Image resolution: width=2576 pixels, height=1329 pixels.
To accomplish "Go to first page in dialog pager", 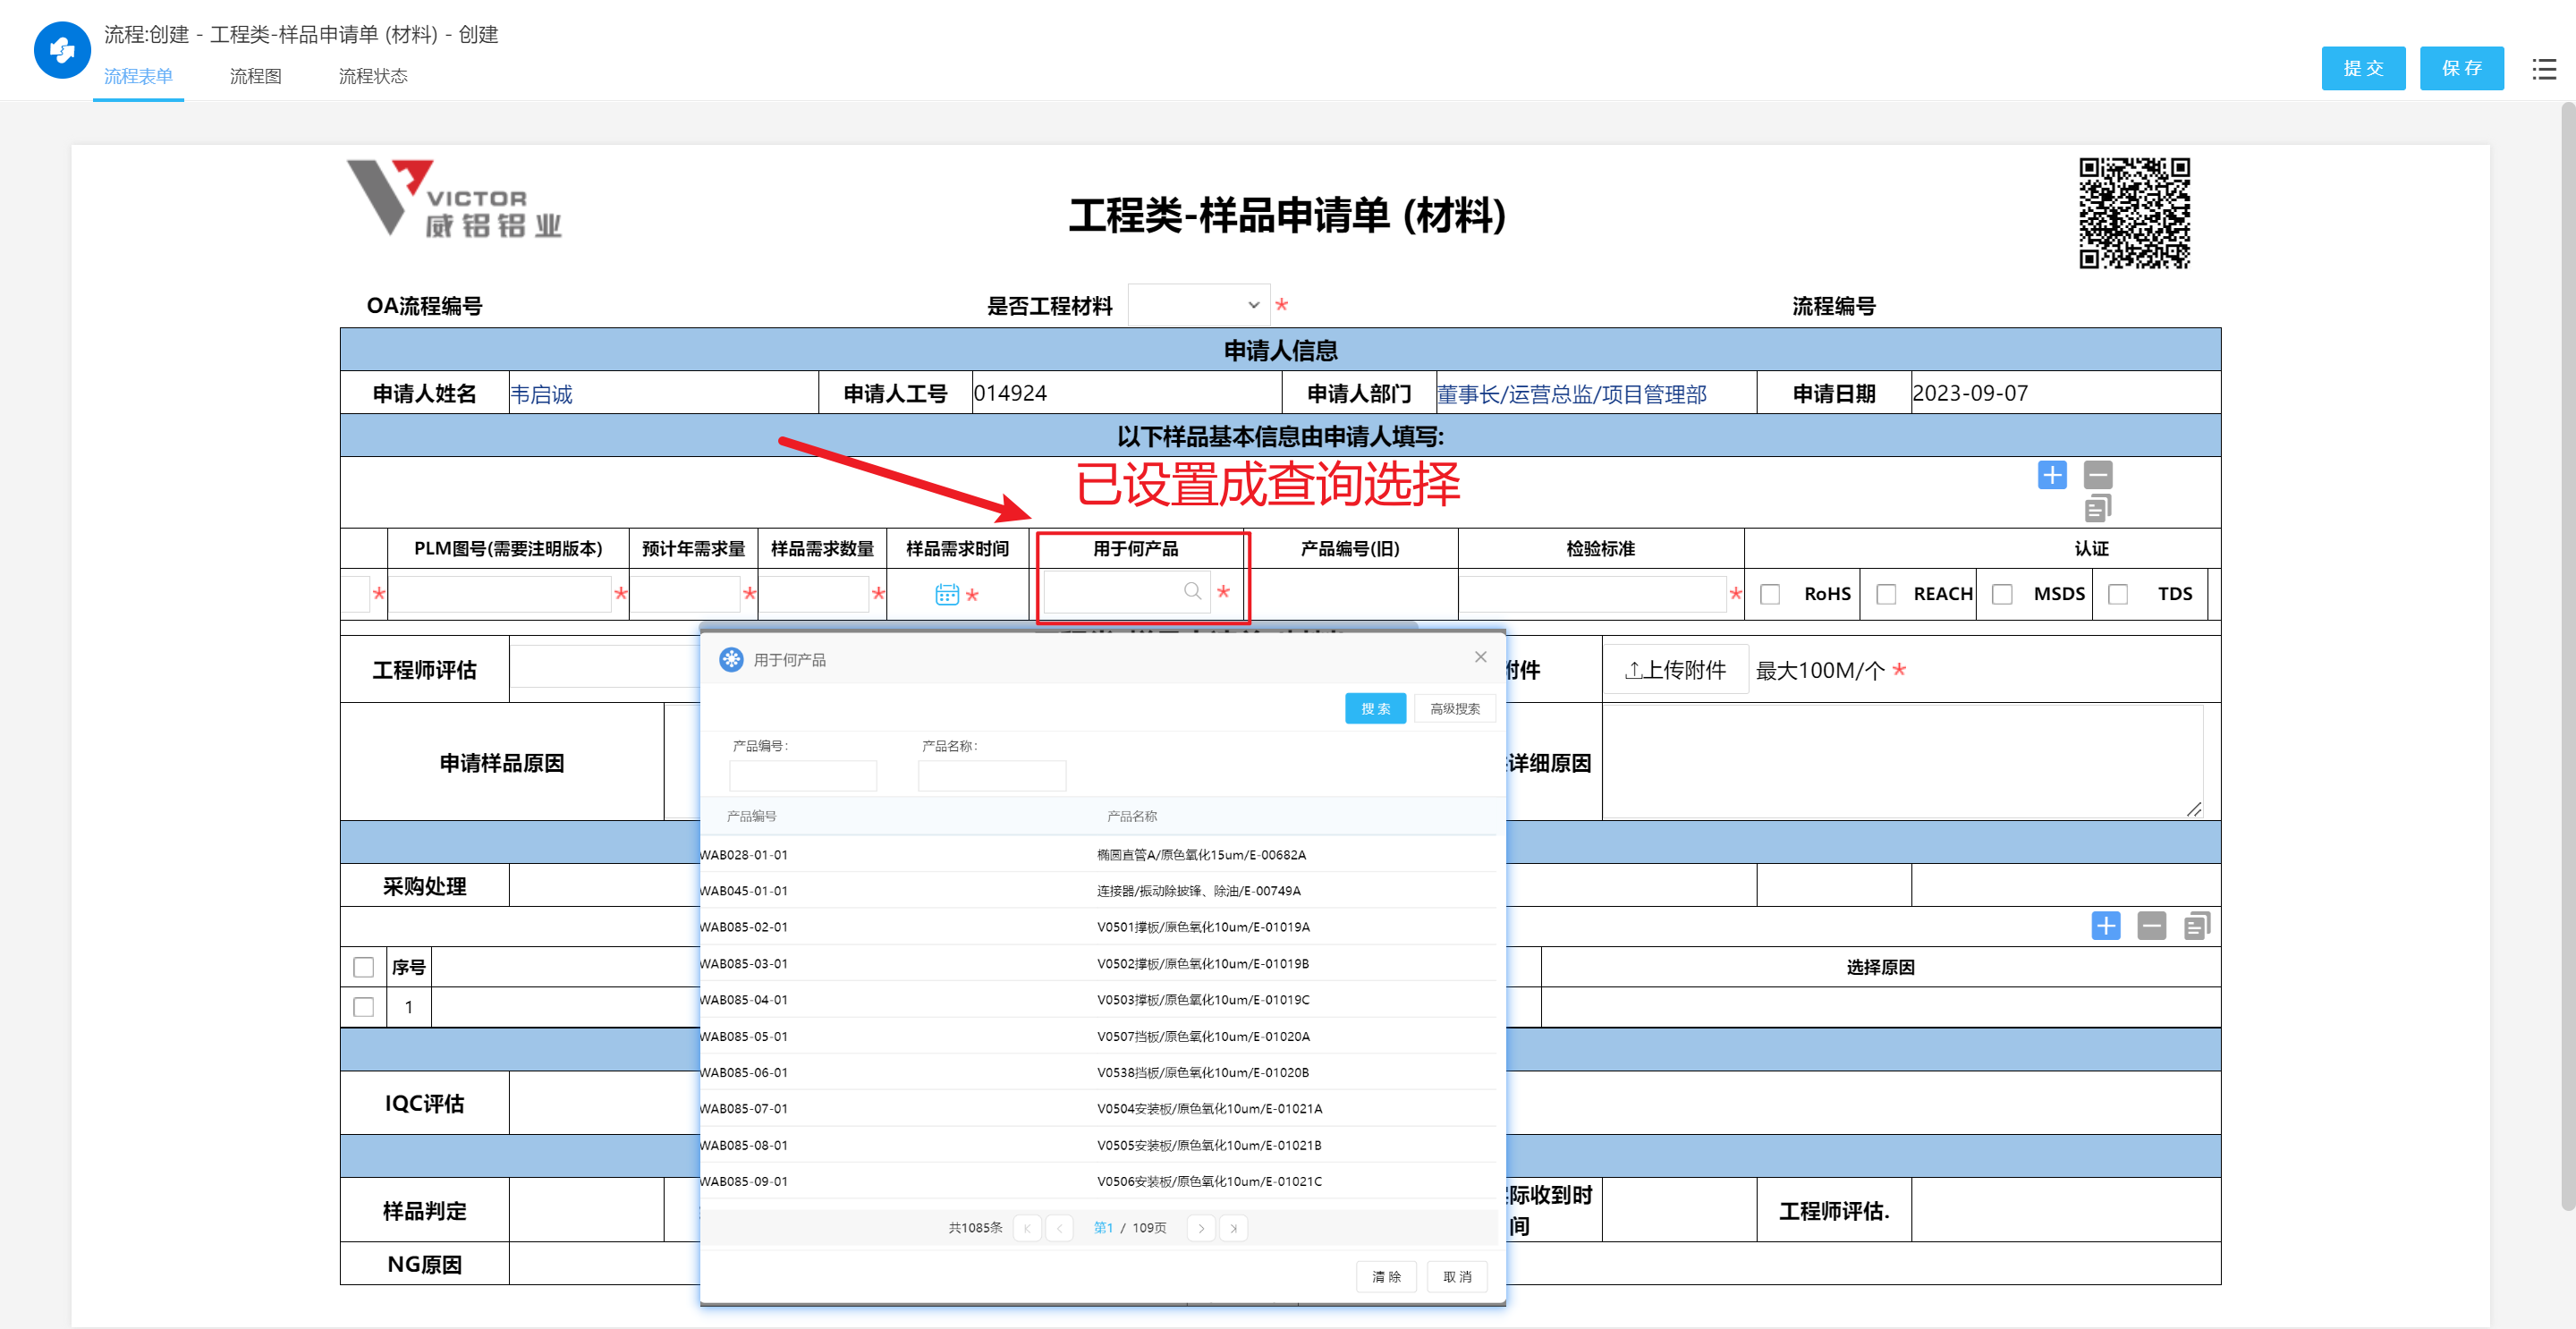I will pos(1027,1228).
